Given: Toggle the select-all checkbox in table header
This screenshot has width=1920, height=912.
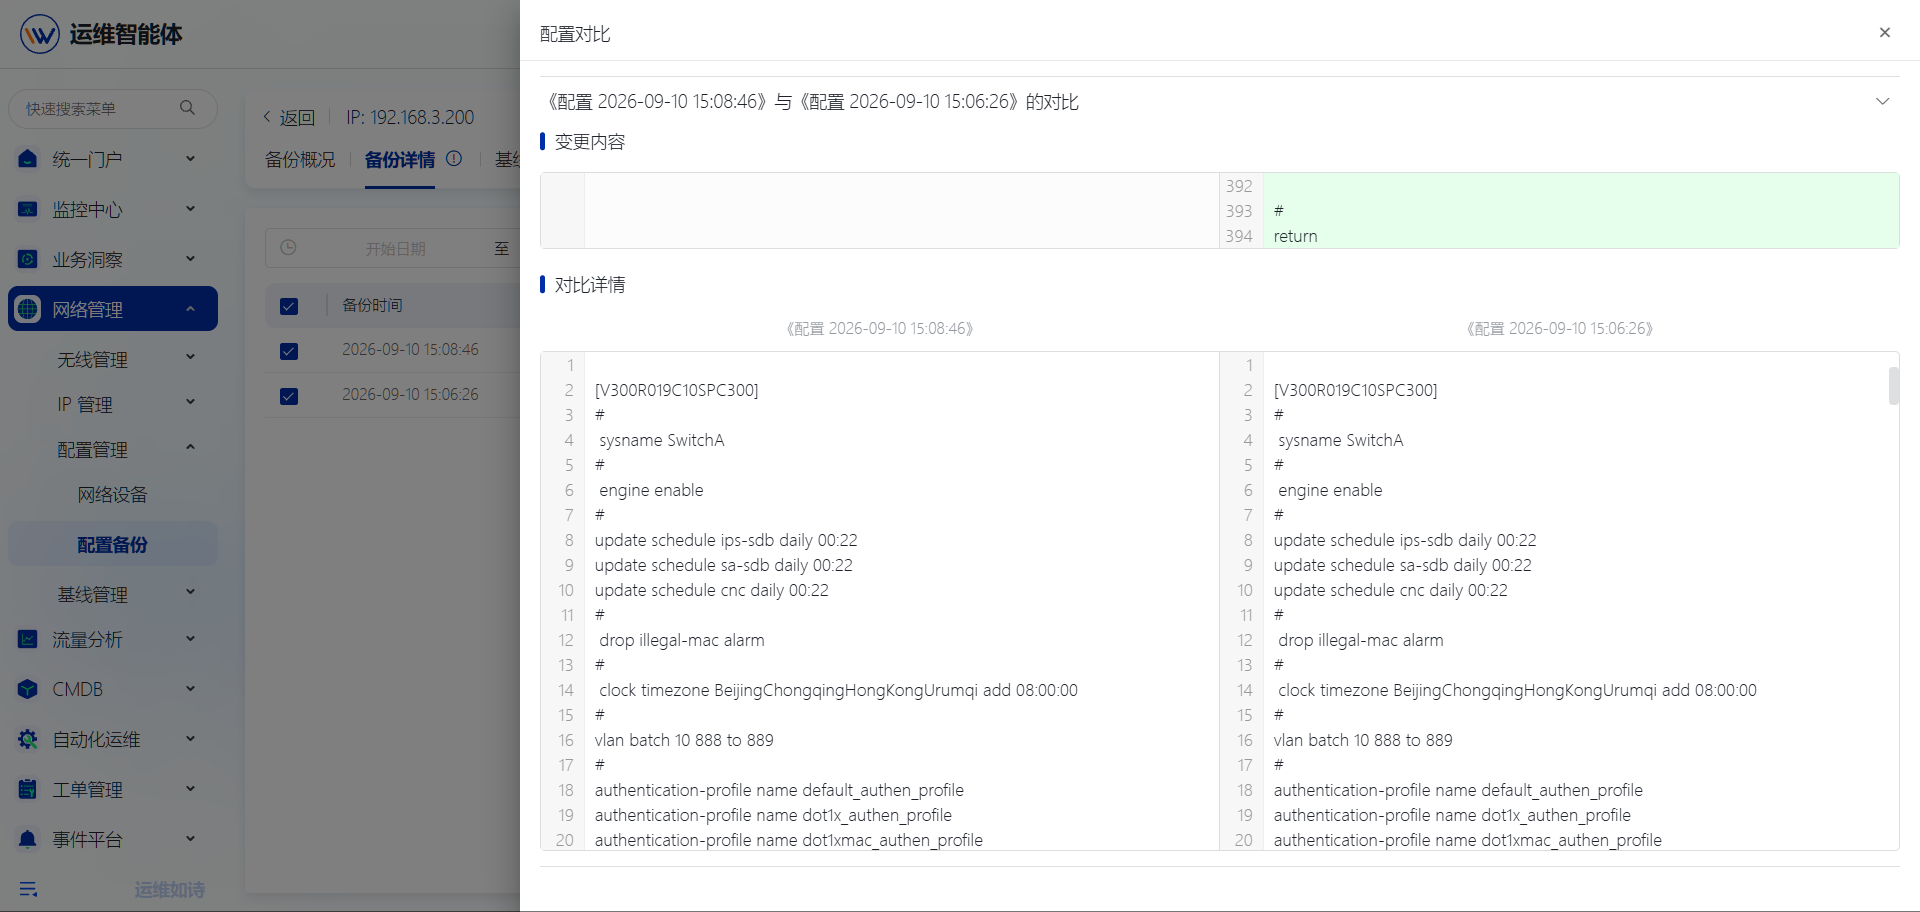Looking at the screenshot, I should 289,306.
